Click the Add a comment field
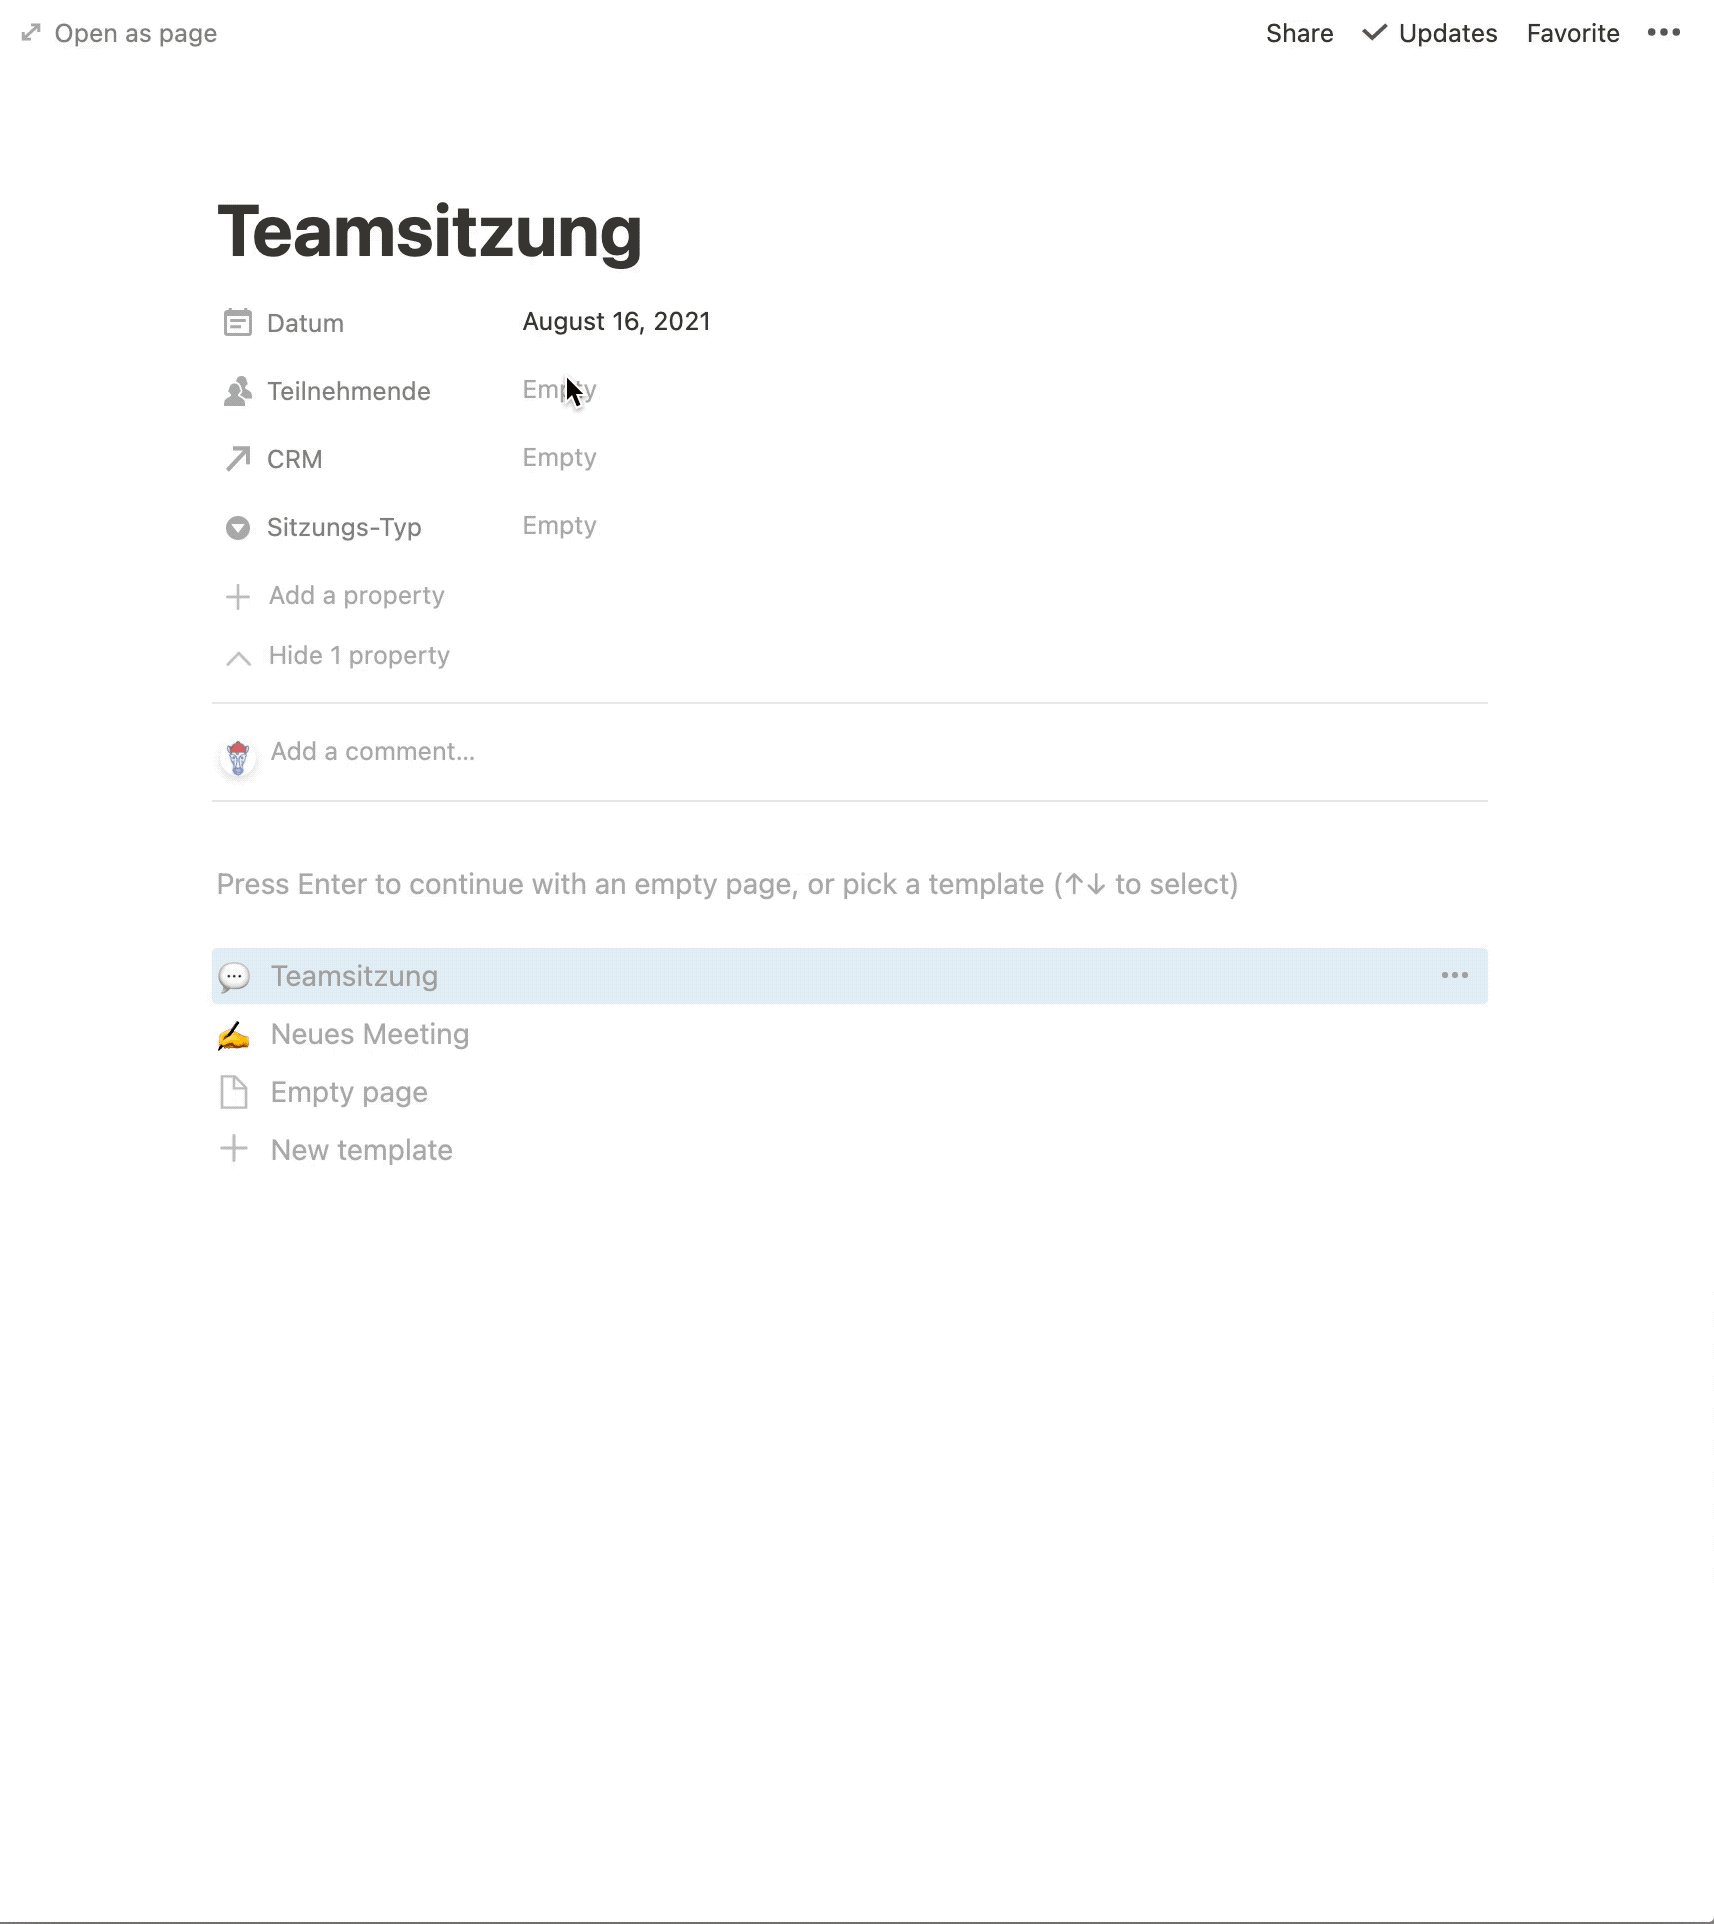This screenshot has width=1714, height=1924. tap(372, 752)
